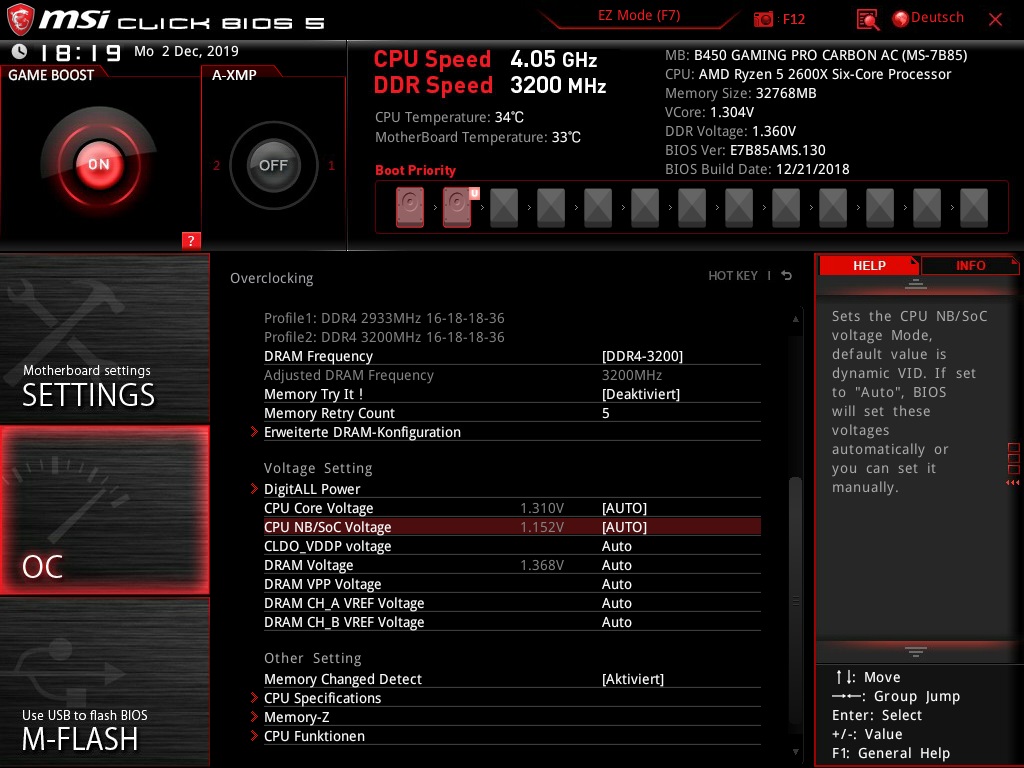This screenshot has height=768, width=1024.
Task: Click the scrollbar up arrow
Action: (795, 319)
